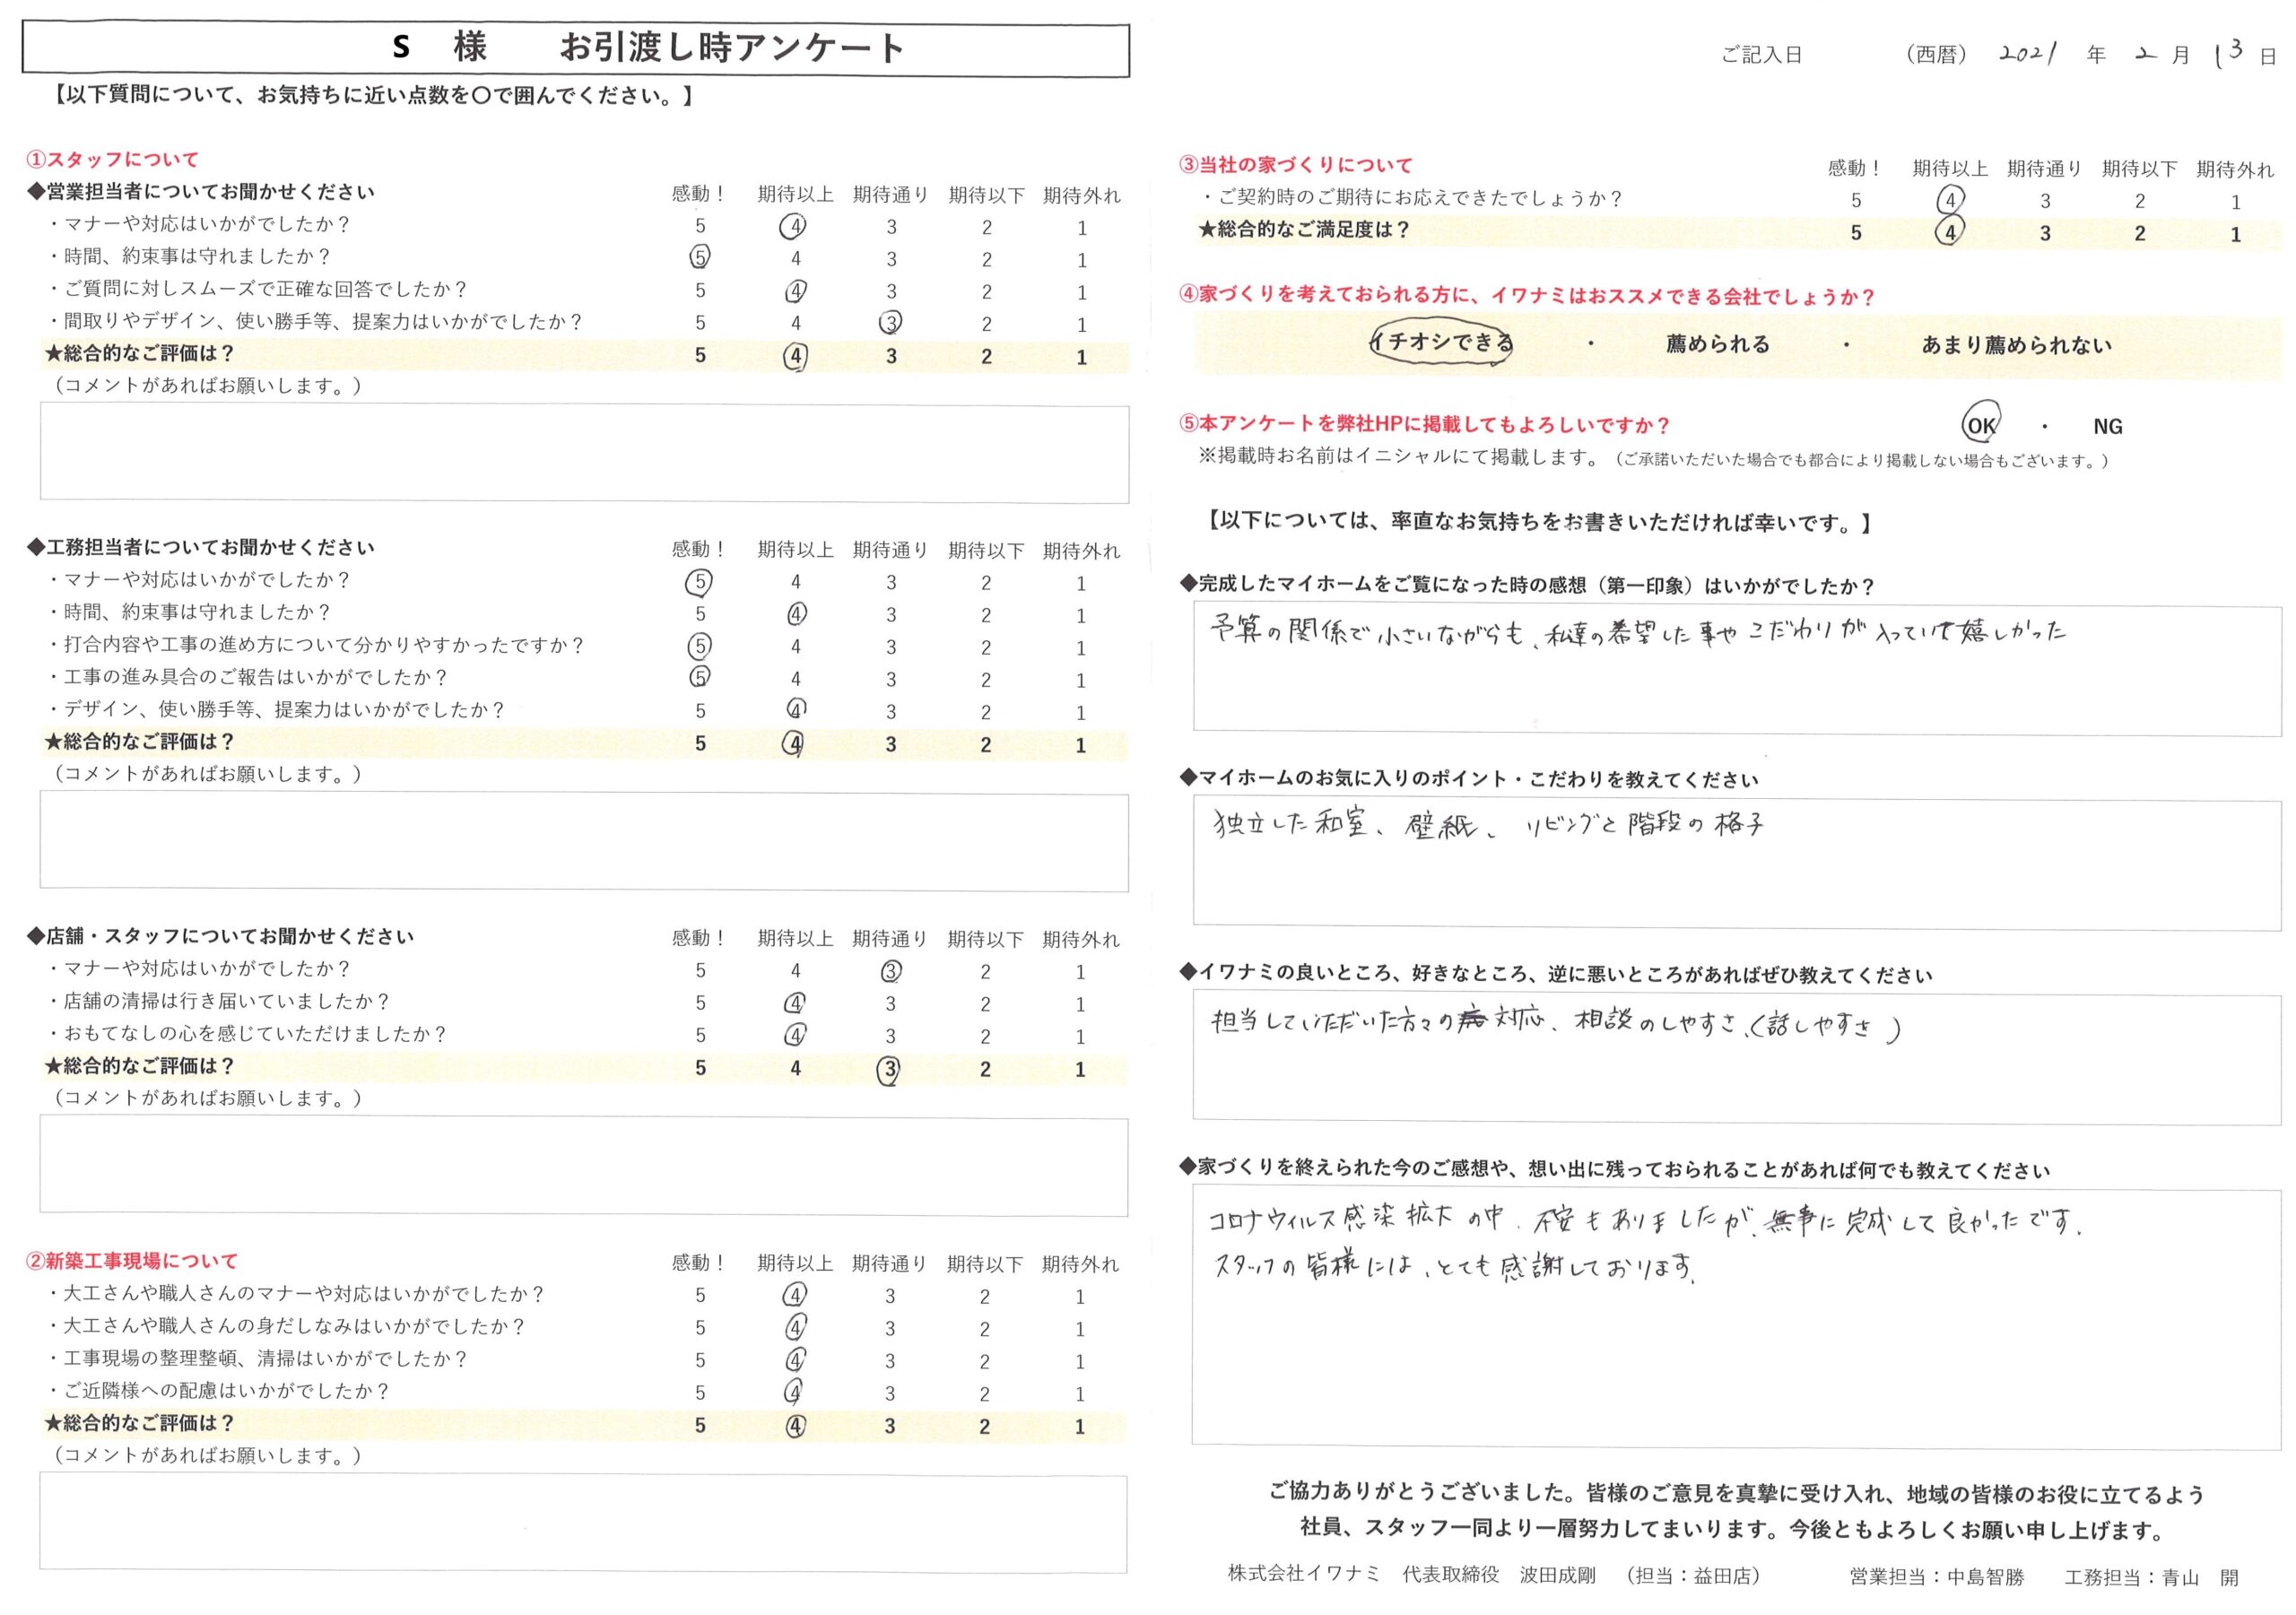Click the "◆イワナミの良いところ、好きなところ" heading
Image resolution: width=2296 pixels, height=1615 pixels.
pos(1557,974)
